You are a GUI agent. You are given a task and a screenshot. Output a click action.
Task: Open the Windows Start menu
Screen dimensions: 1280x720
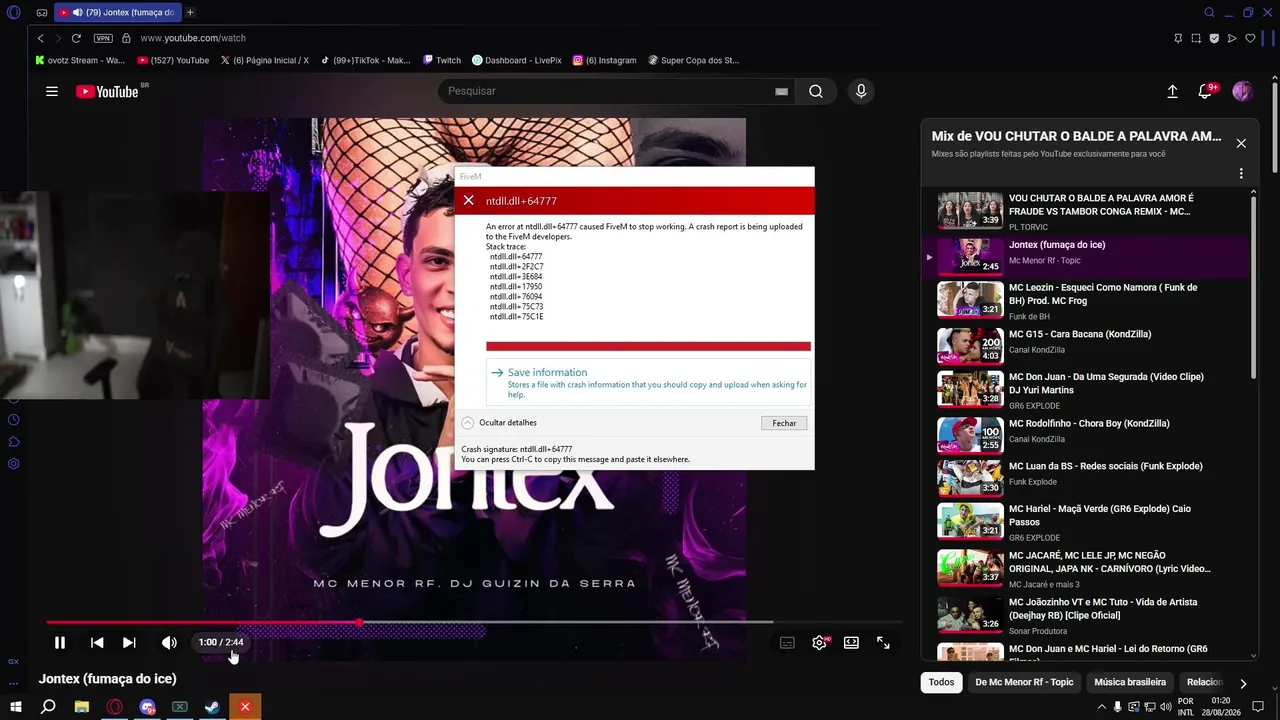click(x=15, y=707)
